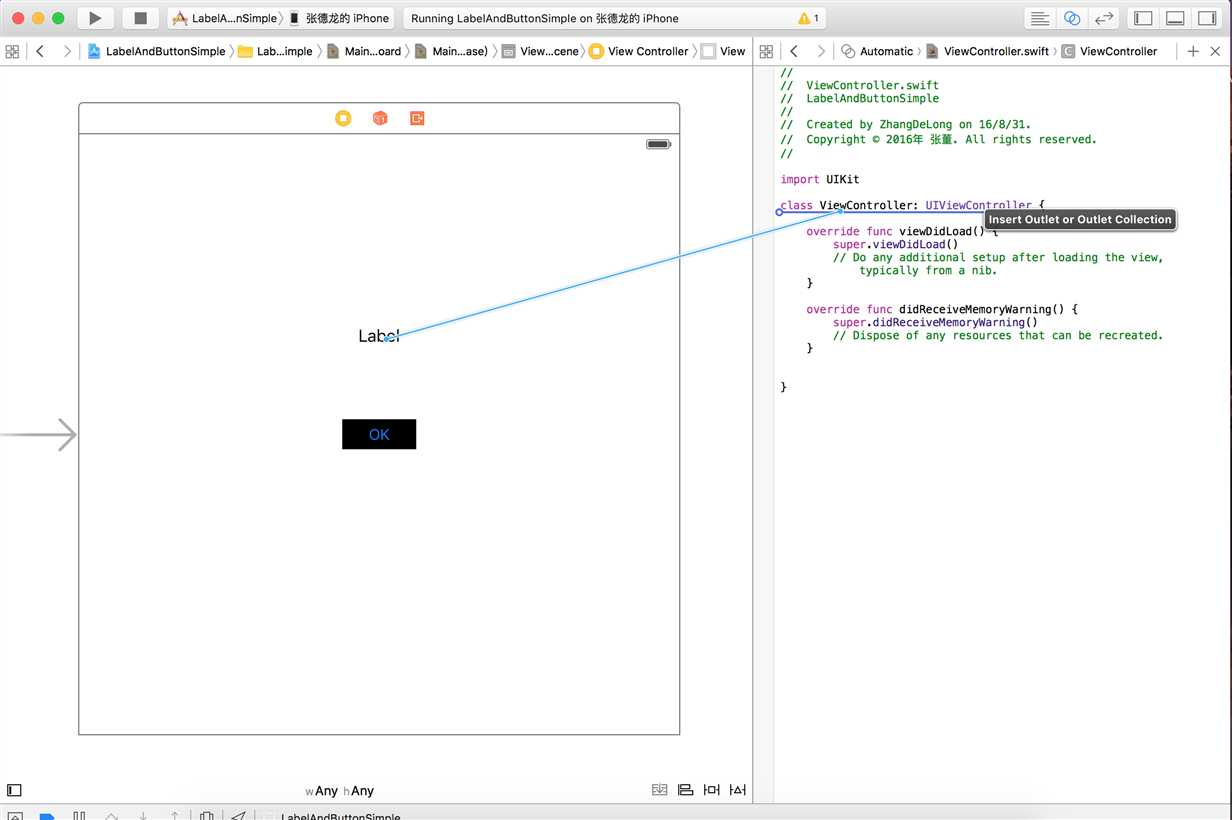Go back in the left editor history
Image resolution: width=1232 pixels, height=820 pixels.
[40, 51]
